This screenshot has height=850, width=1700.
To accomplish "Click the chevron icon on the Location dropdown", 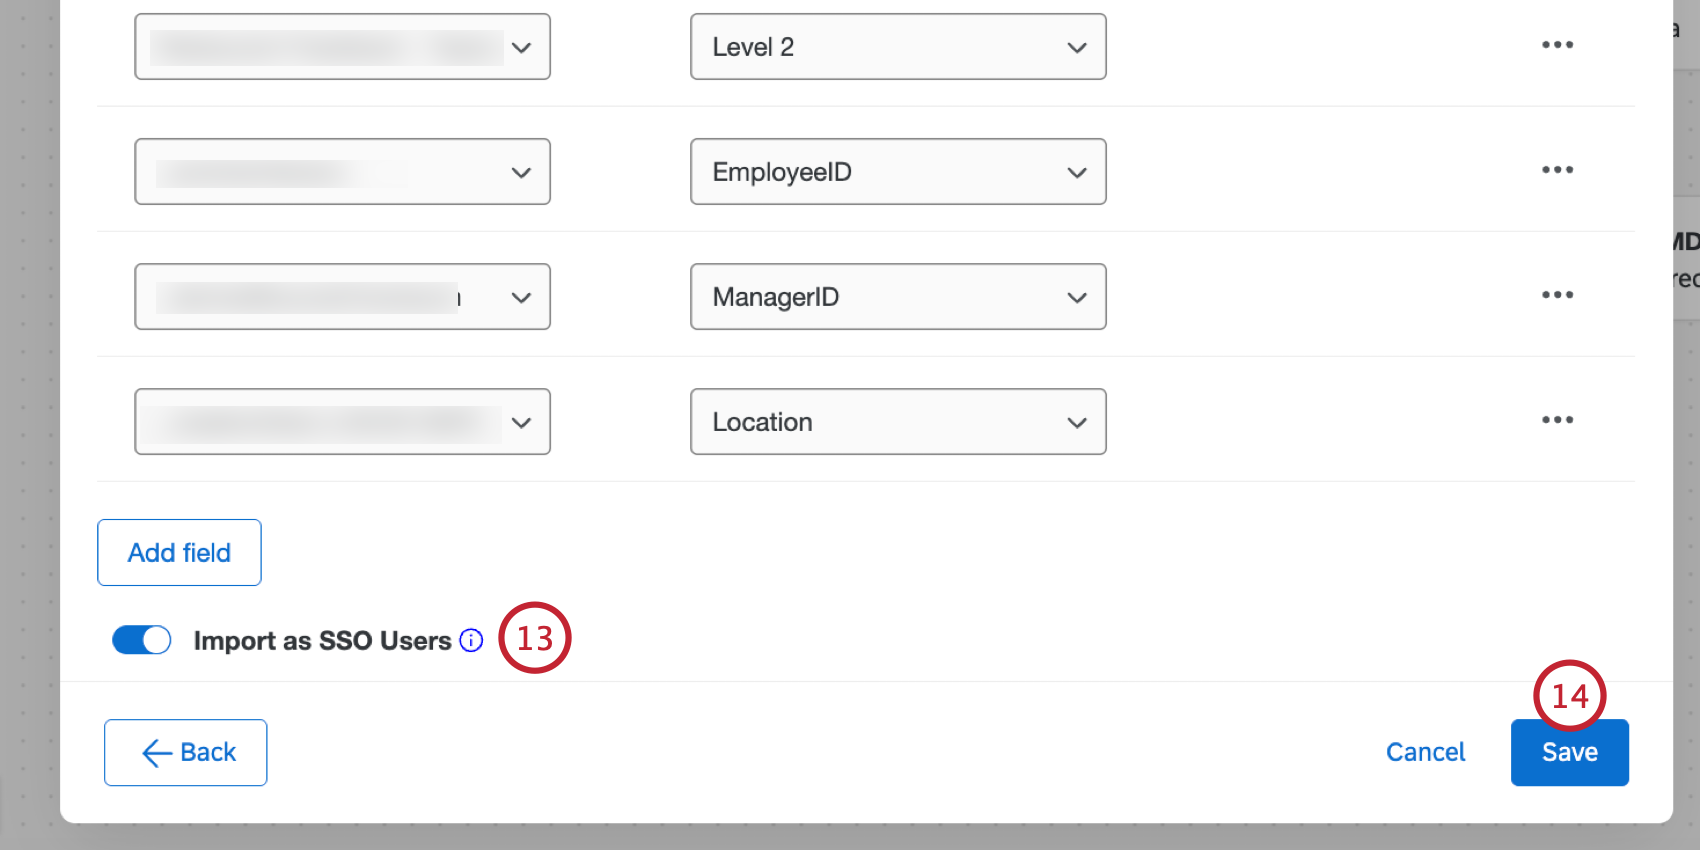I will 1077,422.
